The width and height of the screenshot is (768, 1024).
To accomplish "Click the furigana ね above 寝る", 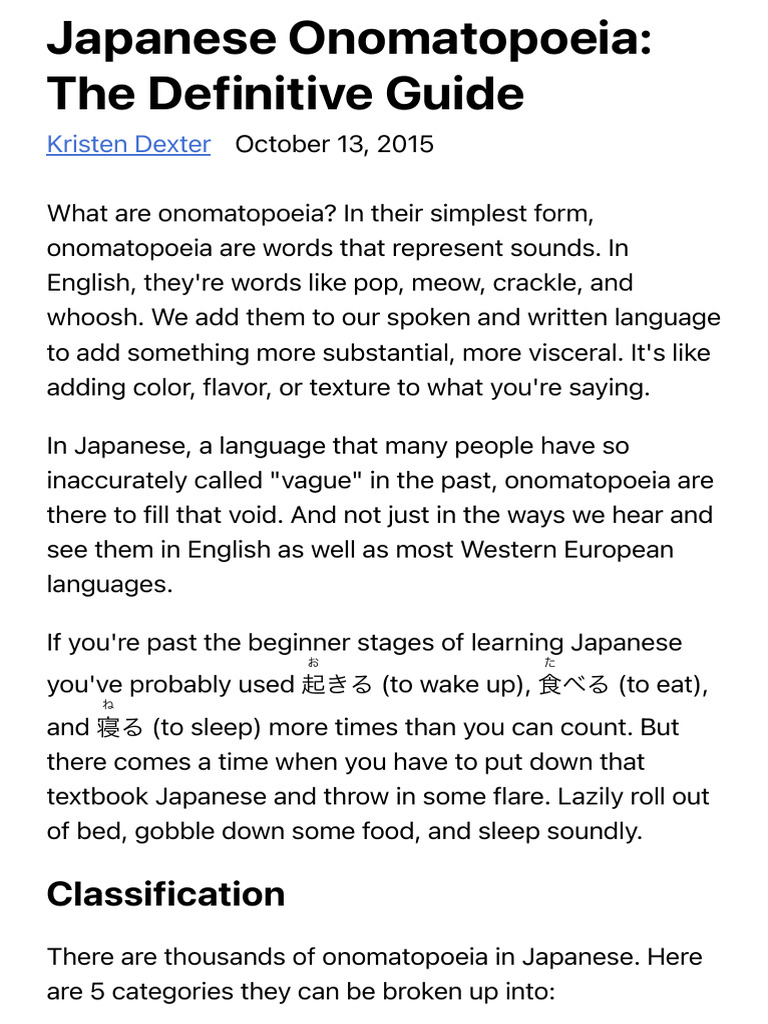I will click(x=108, y=704).
